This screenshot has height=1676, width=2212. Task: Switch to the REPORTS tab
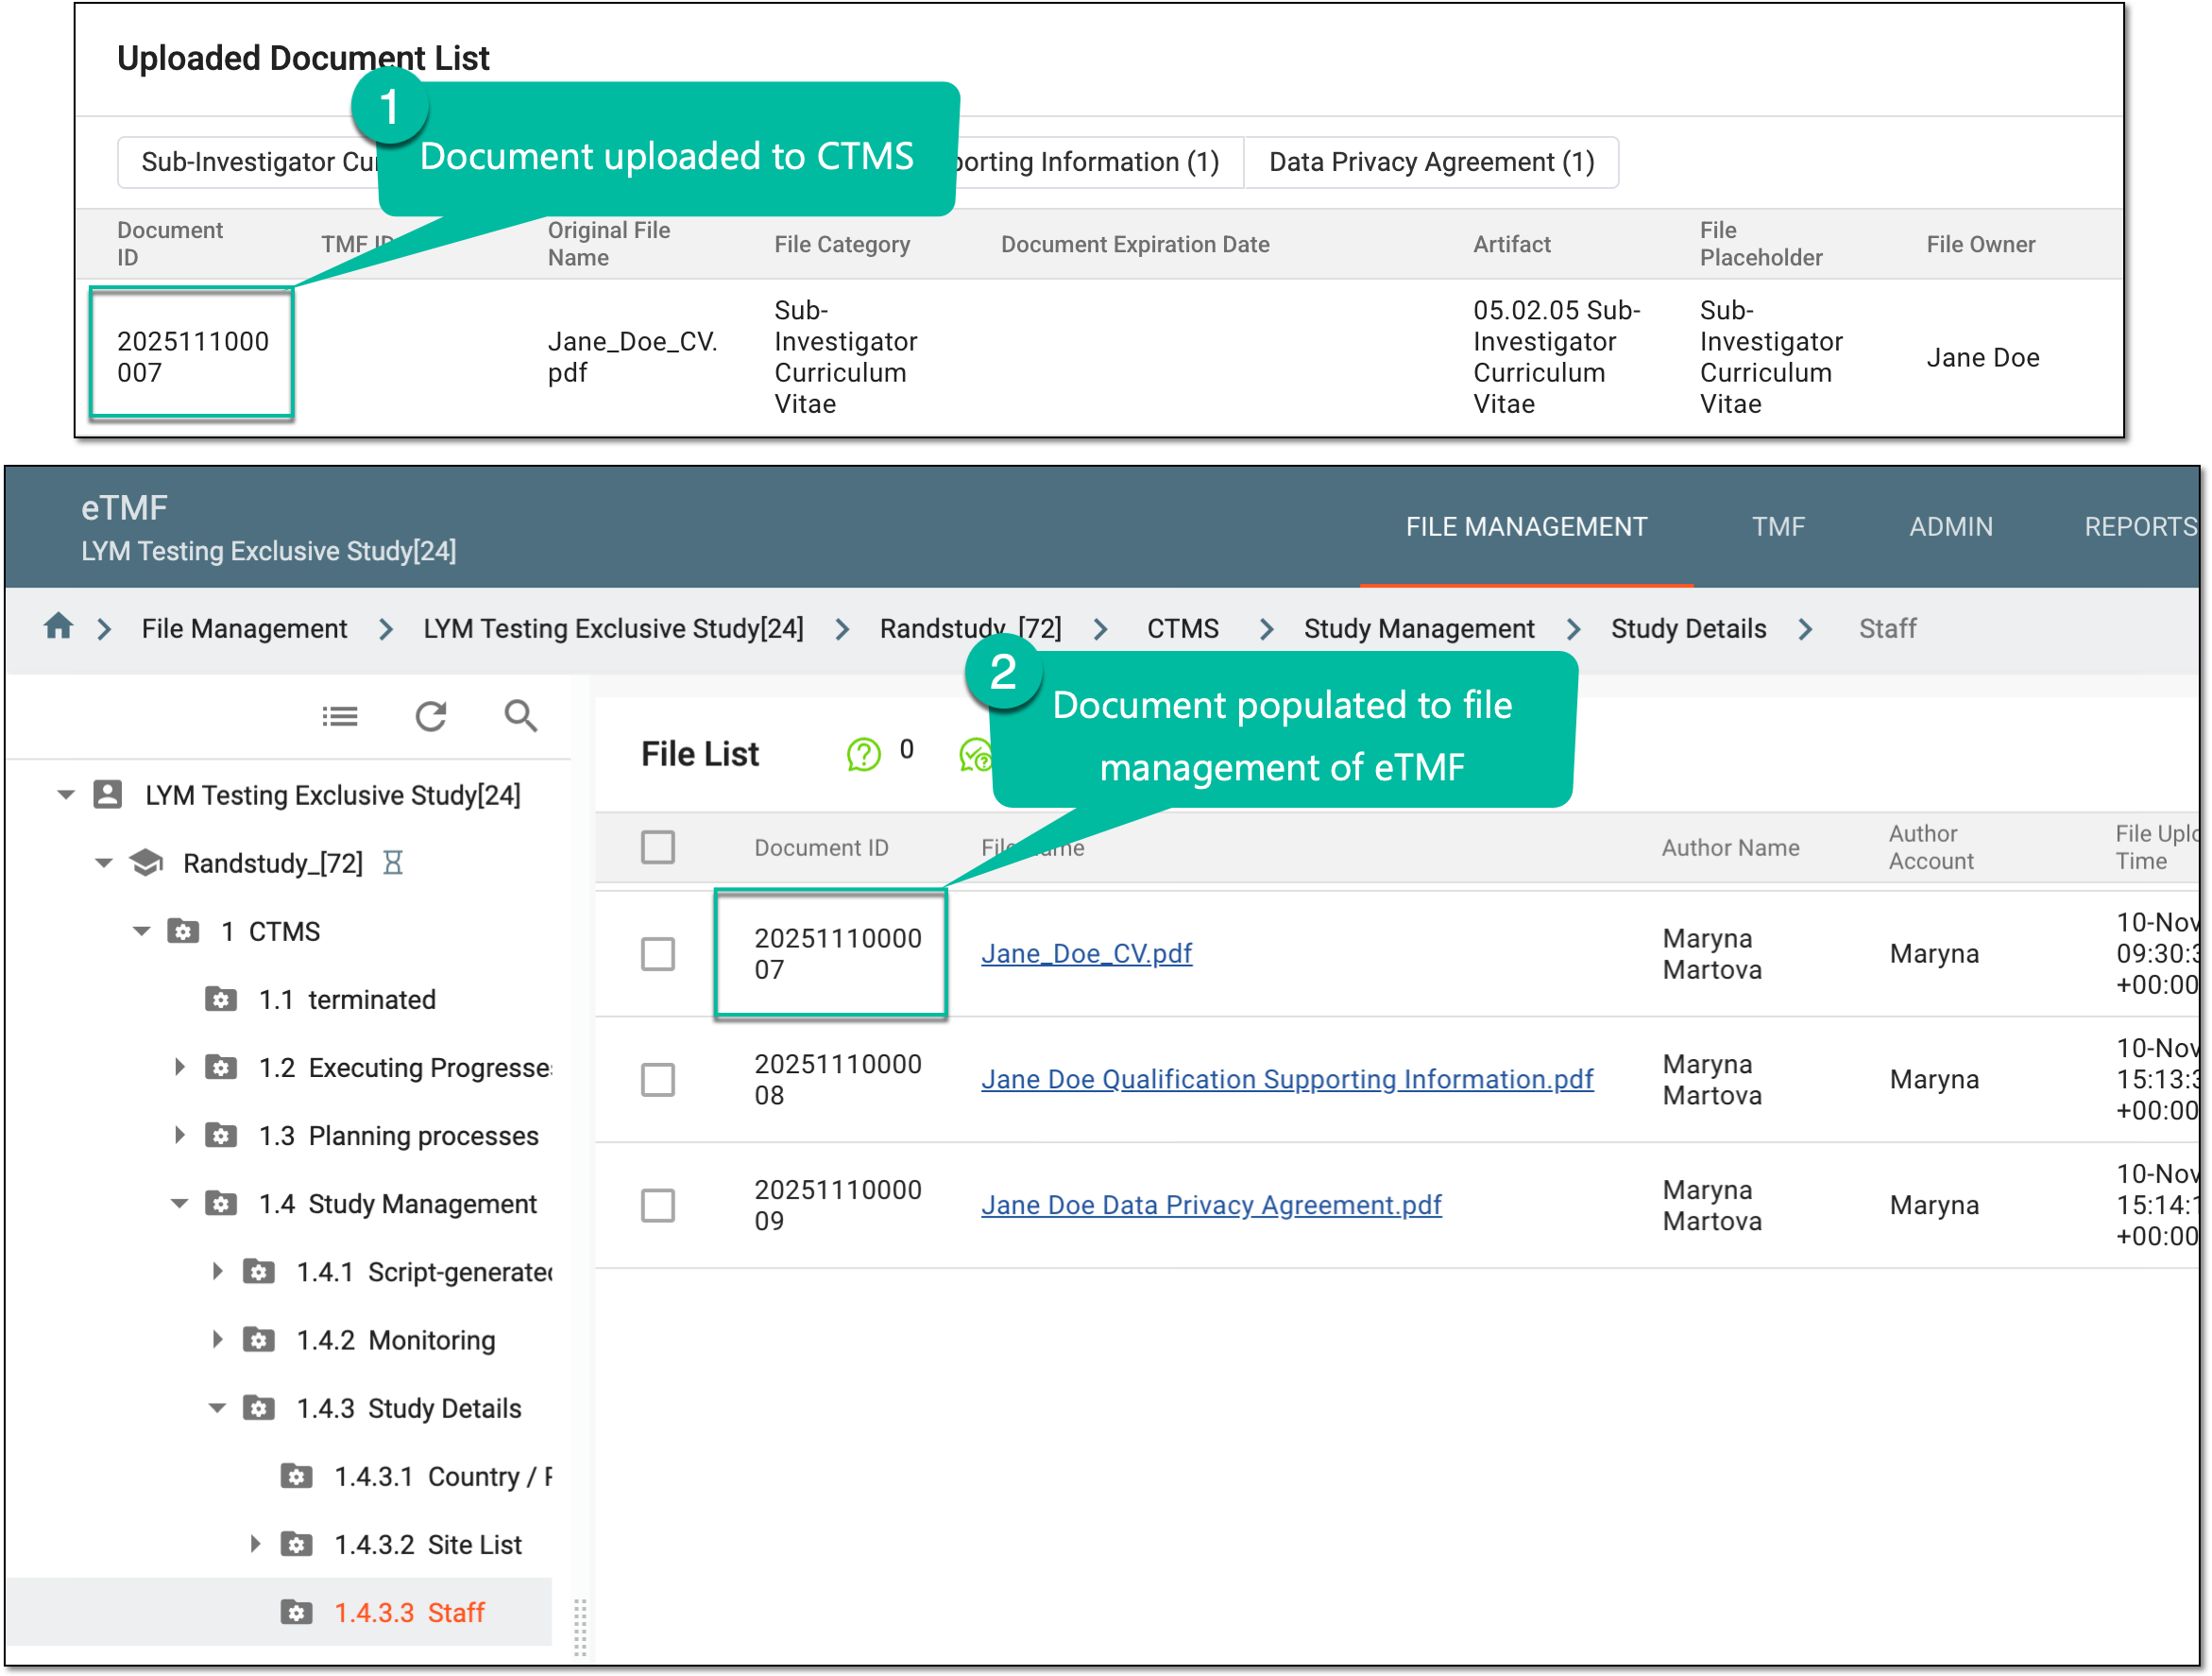(2140, 526)
